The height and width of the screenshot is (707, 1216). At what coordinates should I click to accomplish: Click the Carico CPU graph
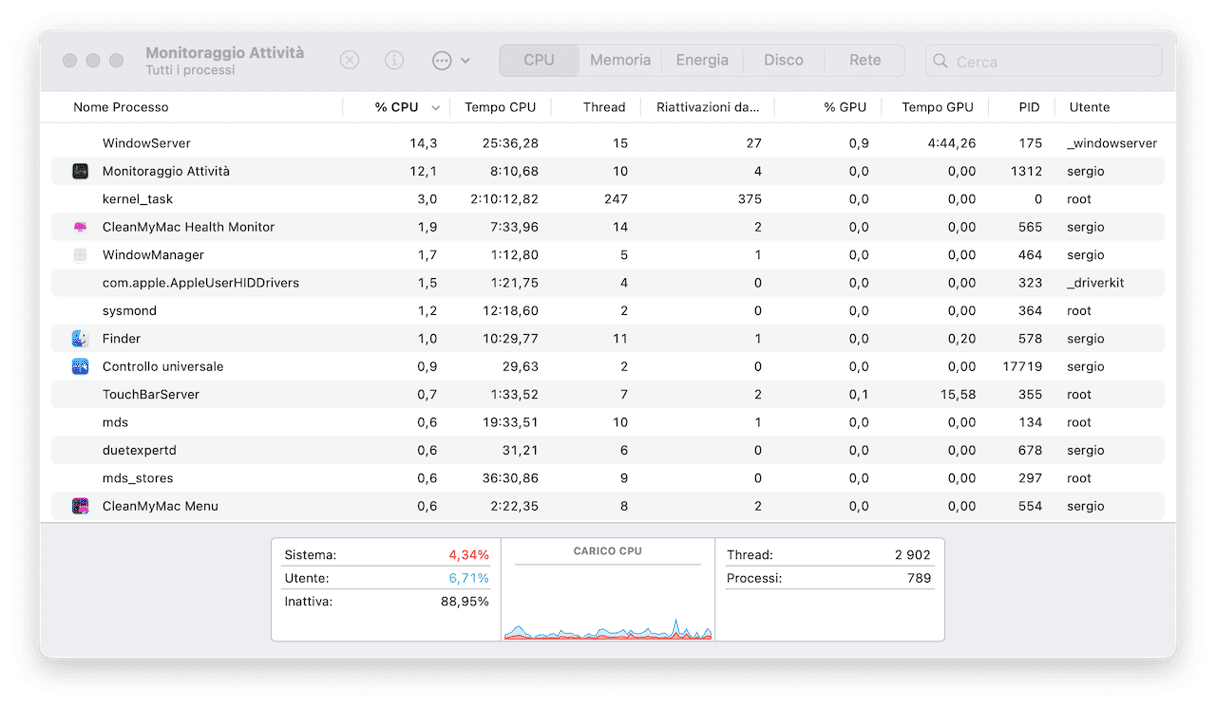click(608, 600)
